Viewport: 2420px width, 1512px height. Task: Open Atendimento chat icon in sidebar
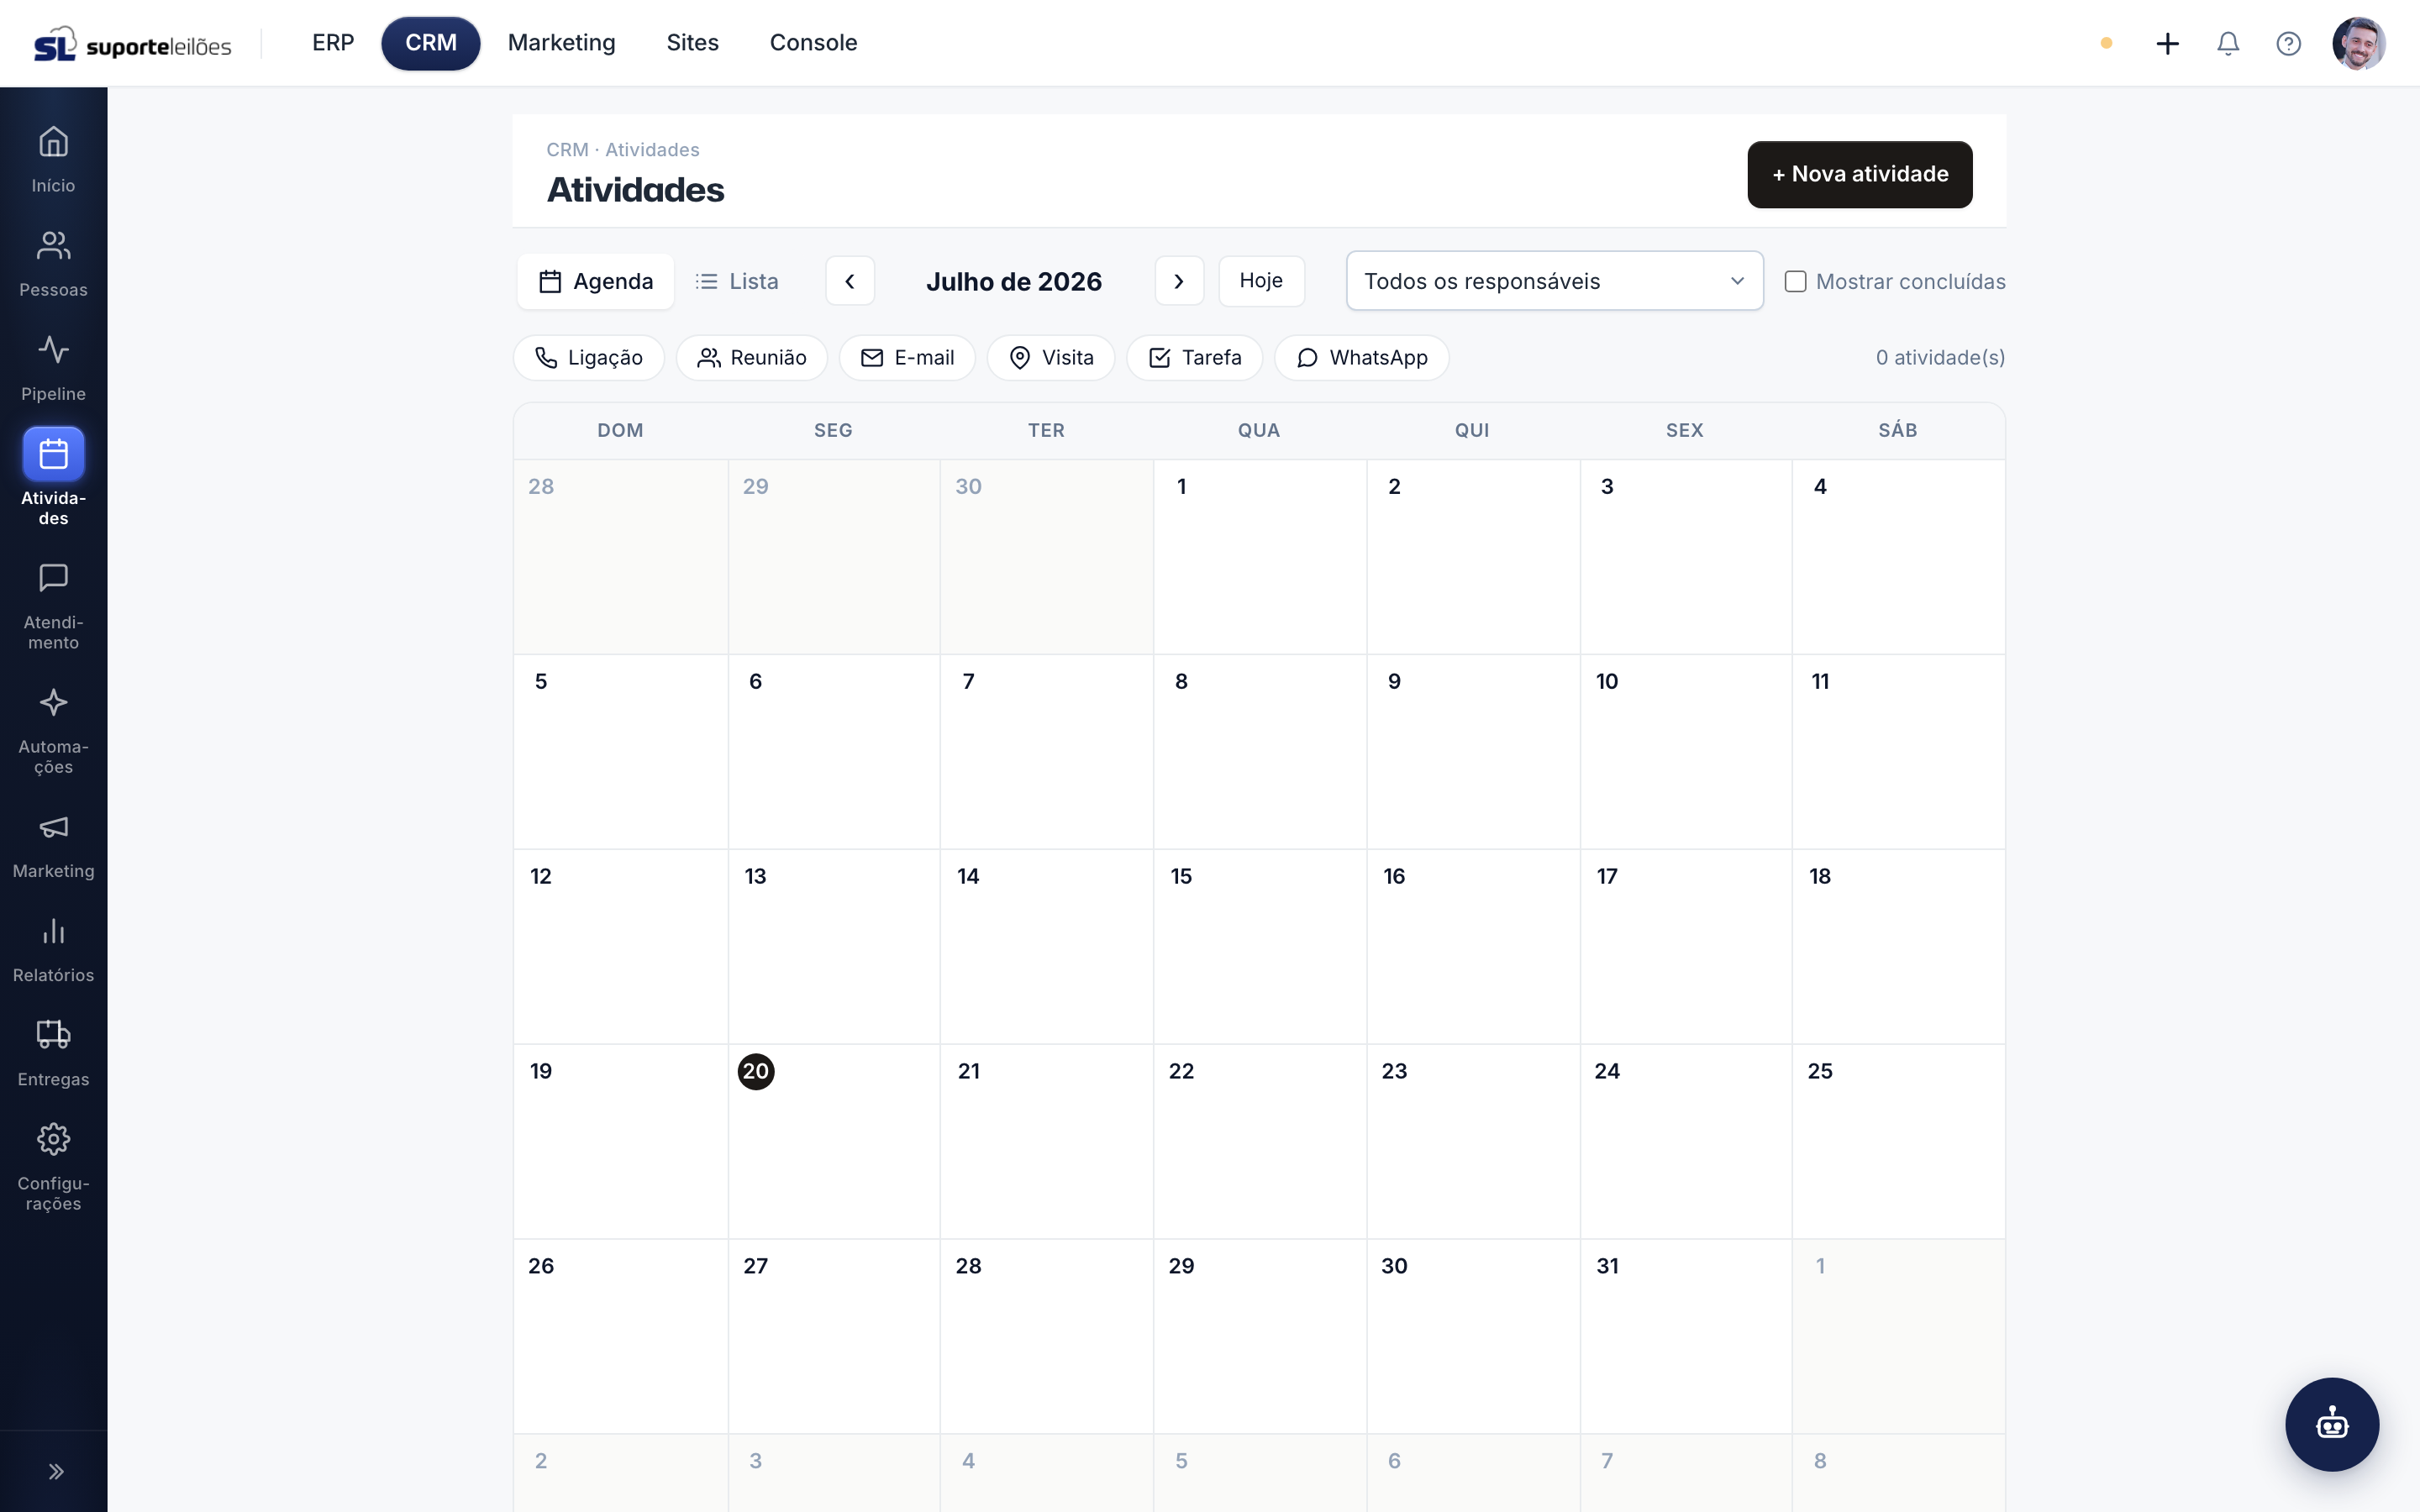pyautogui.click(x=53, y=578)
